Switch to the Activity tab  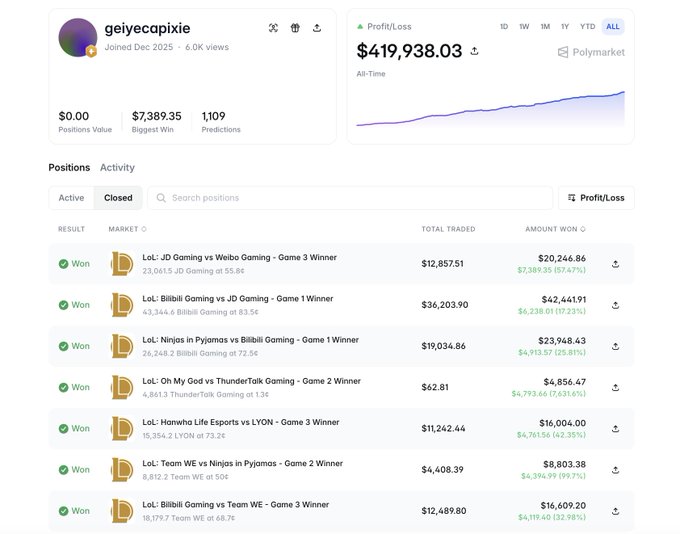click(117, 167)
